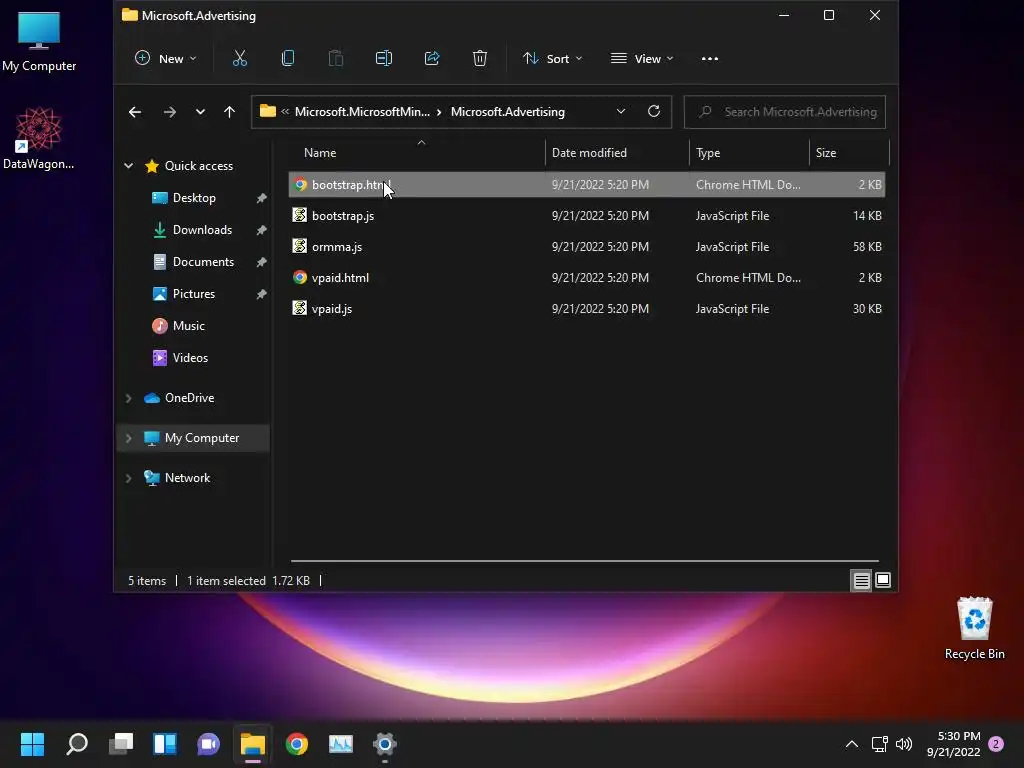This screenshot has width=1024, height=768.
Task: Expand the Network tree node
Action: [129, 478]
